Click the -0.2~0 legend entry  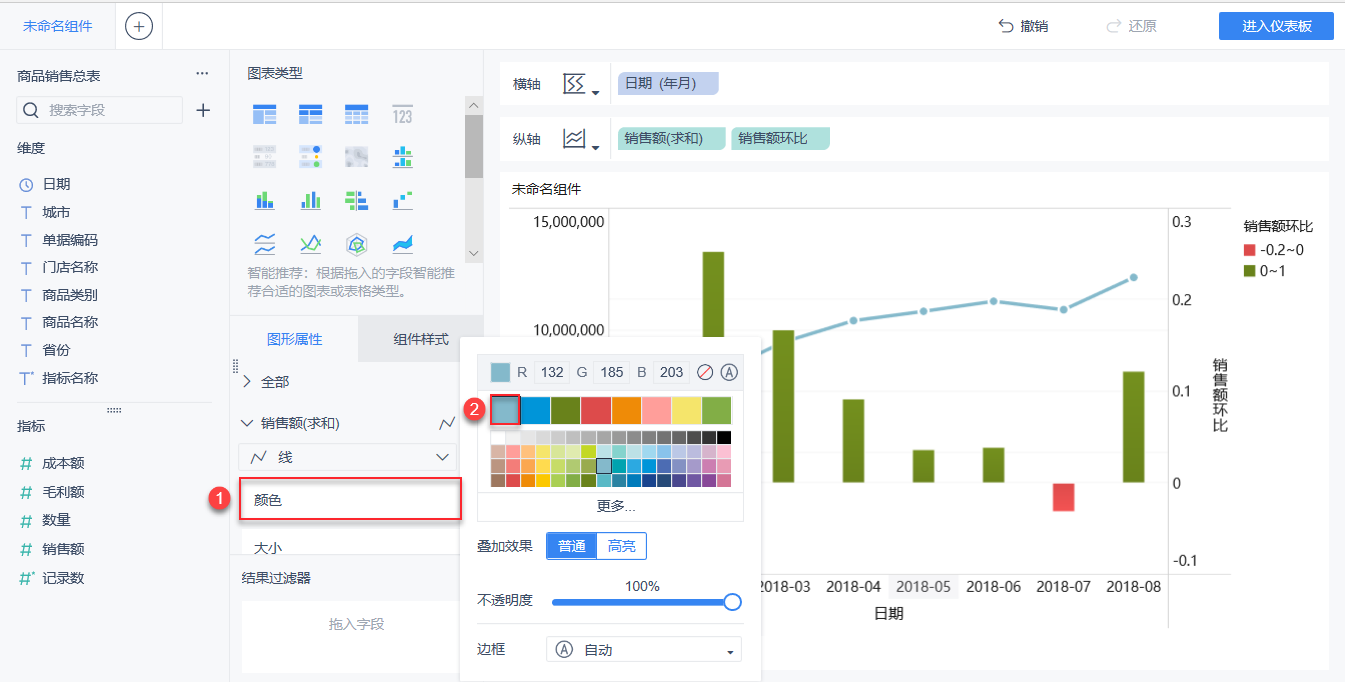[1274, 250]
